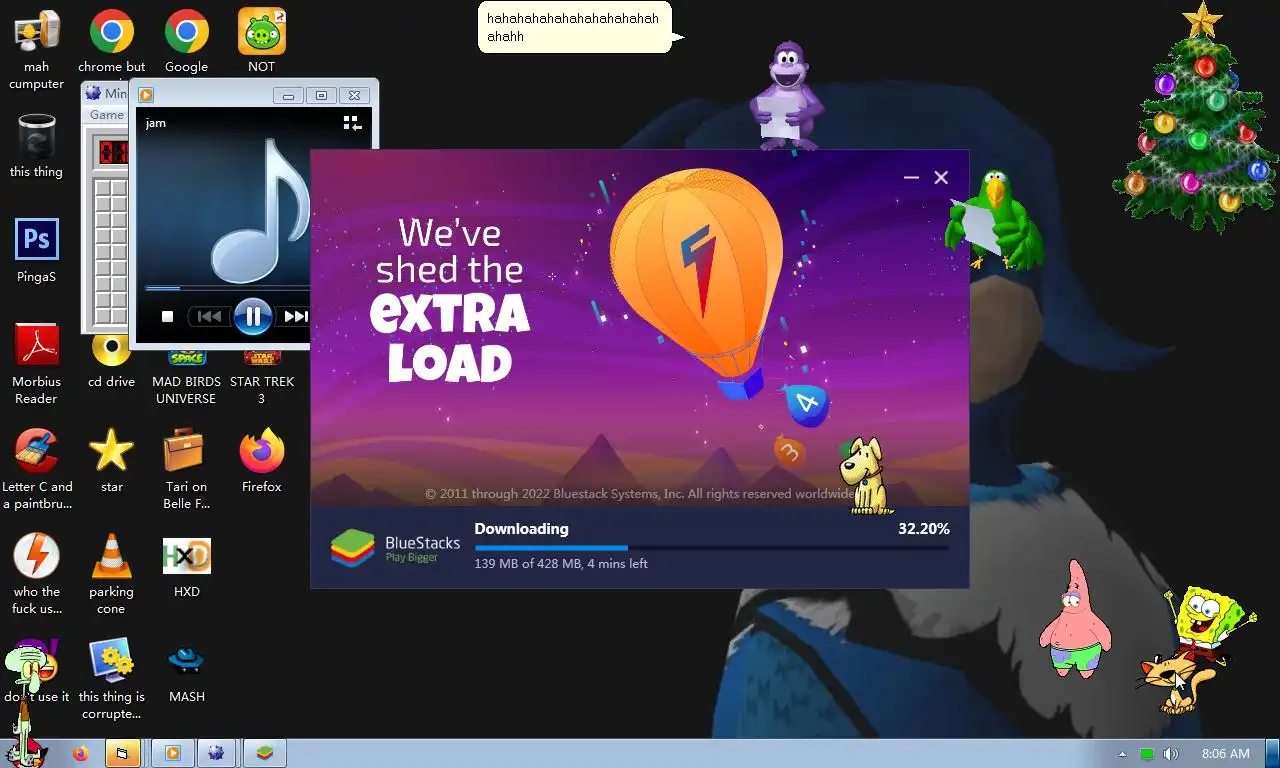Open the 'star' desktop icon
Image resolution: width=1280 pixels, height=768 pixels.
tap(112, 461)
